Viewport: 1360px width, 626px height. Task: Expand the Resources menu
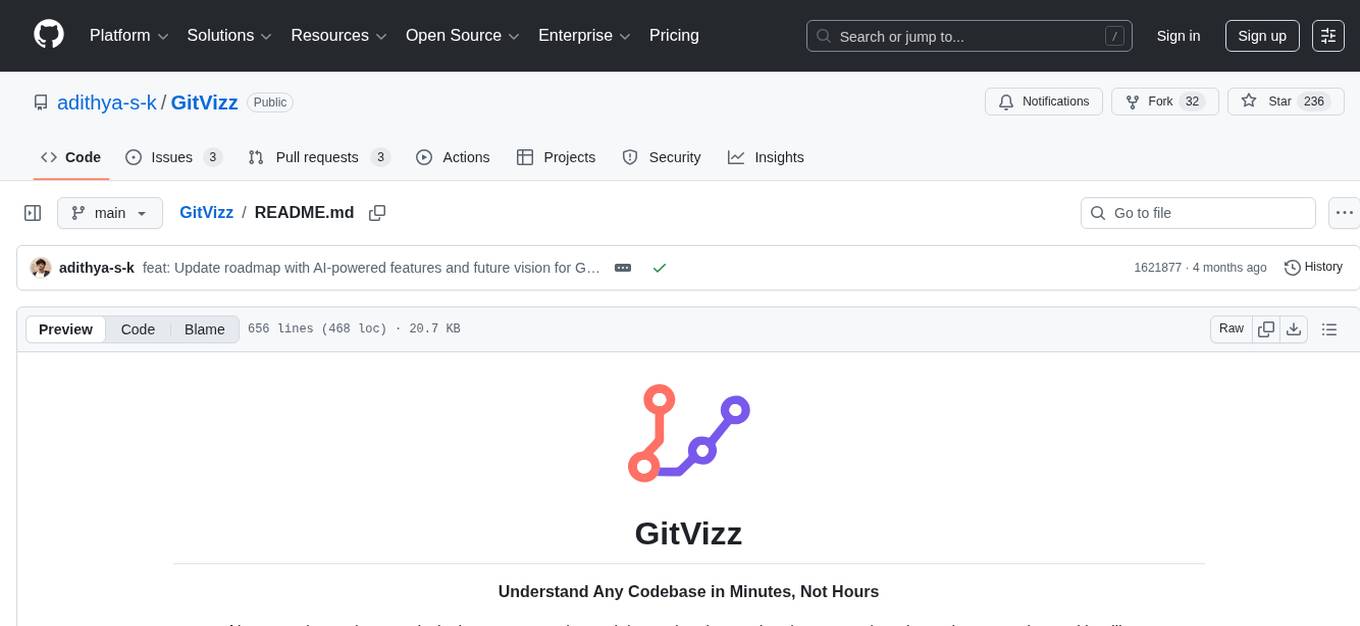click(338, 35)
